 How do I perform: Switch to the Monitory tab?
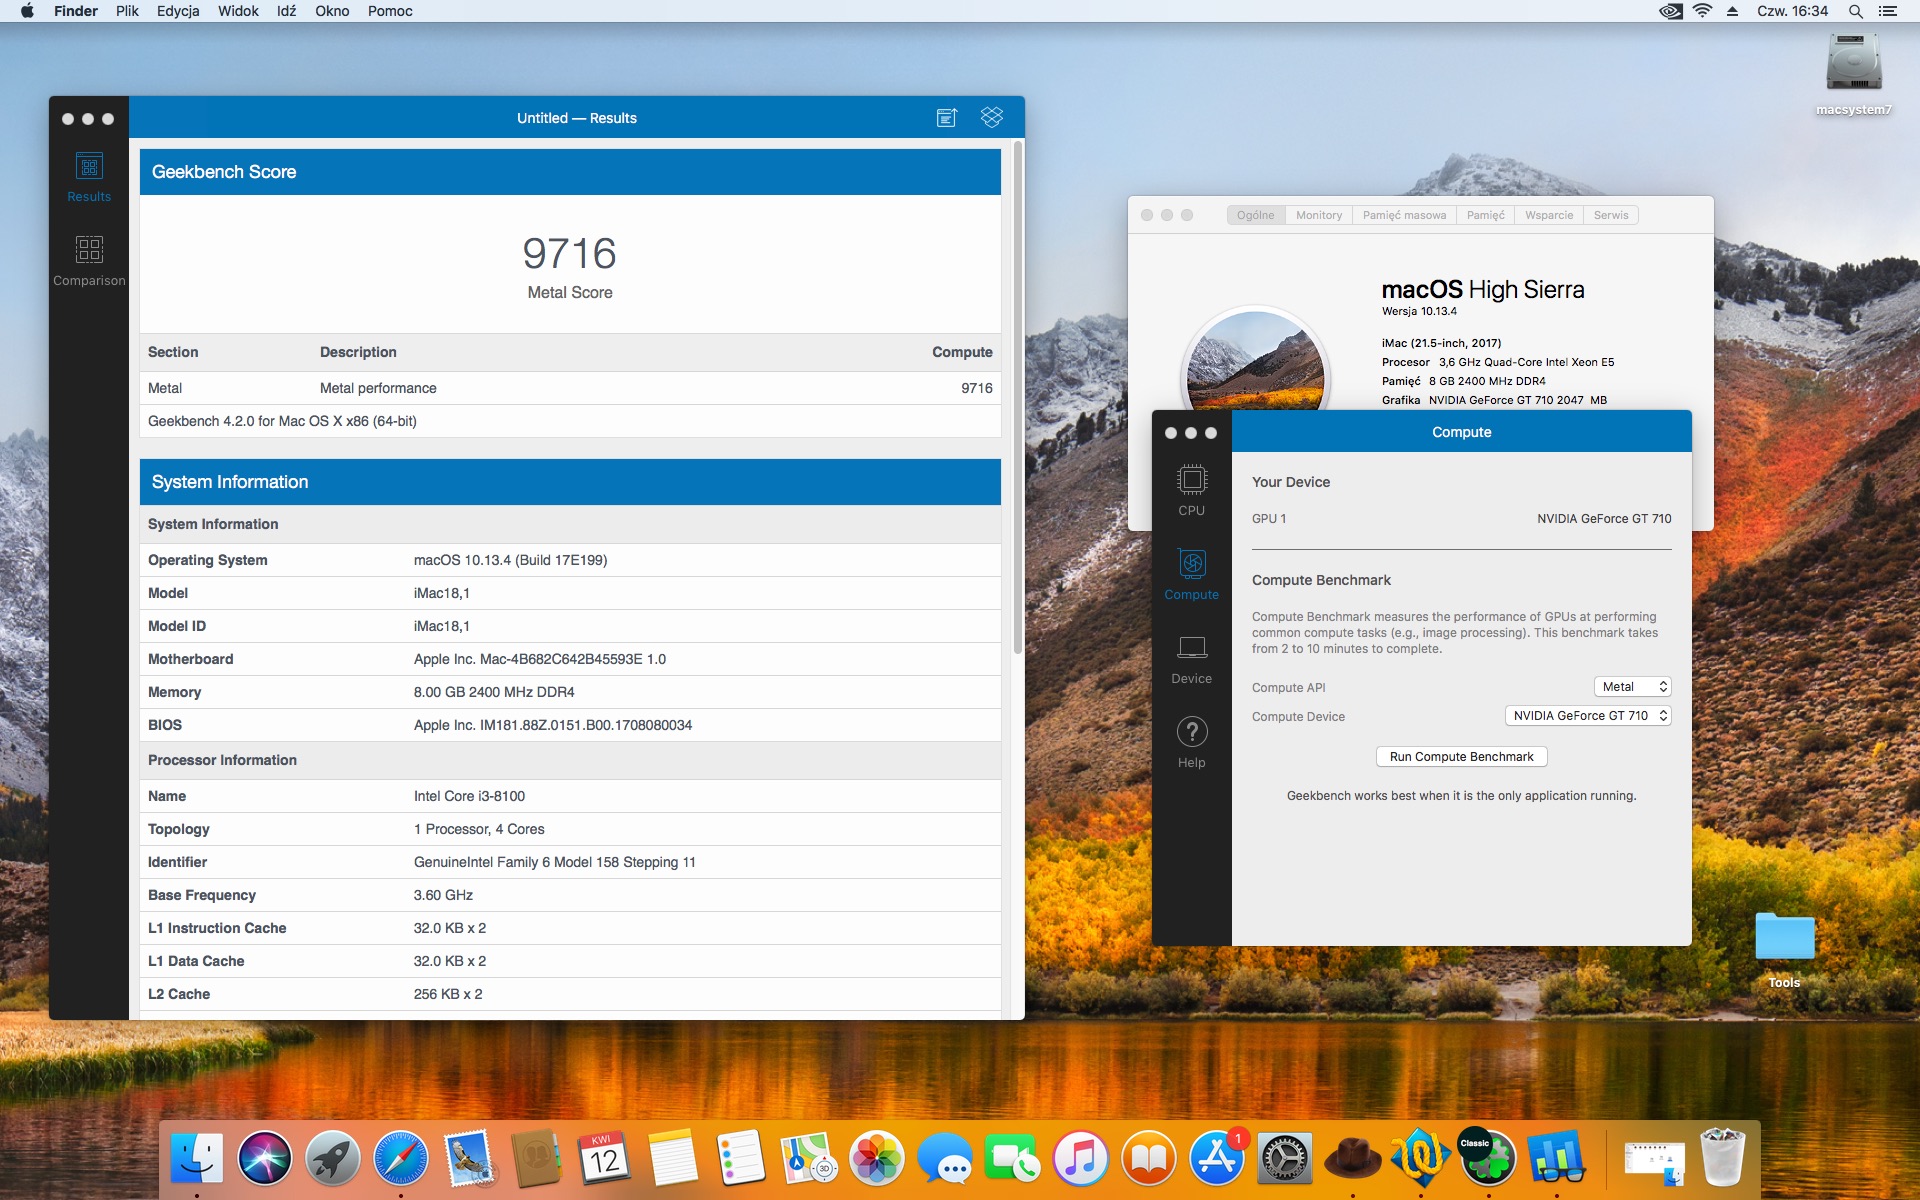pyautogui.click(x=1318, y=215)
